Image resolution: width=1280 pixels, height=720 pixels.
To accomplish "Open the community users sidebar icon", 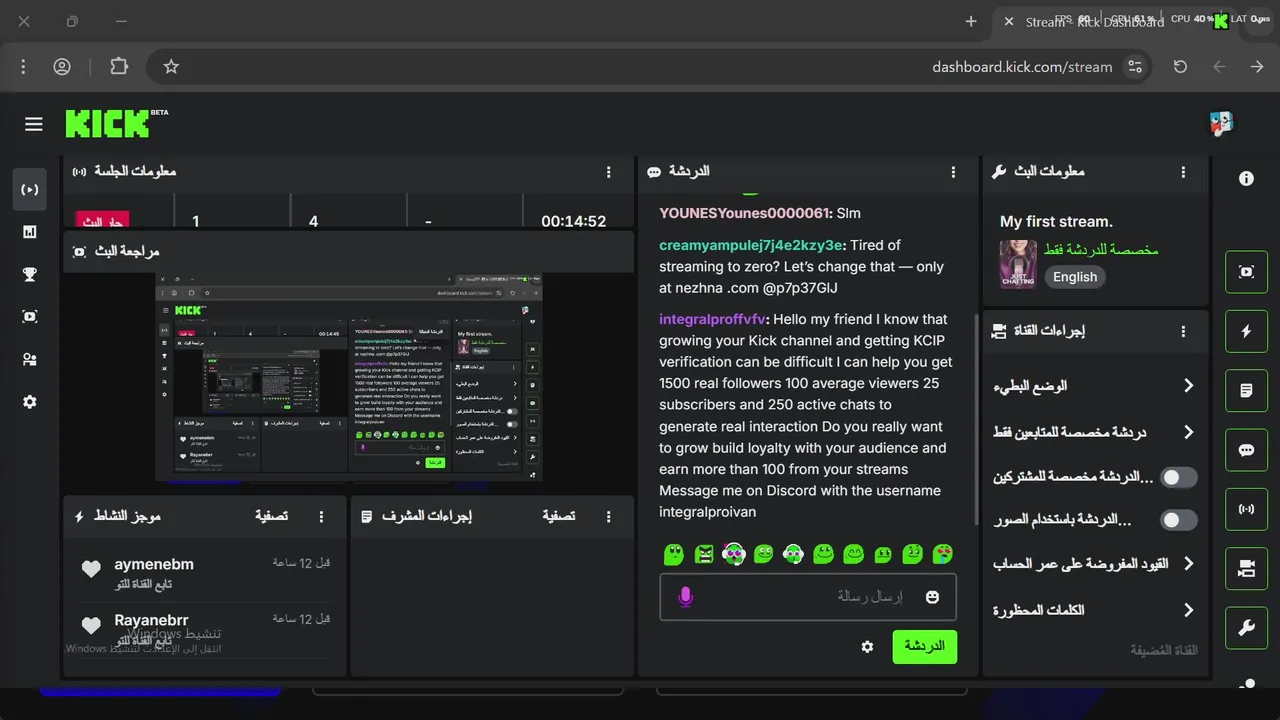I will coord(30,359).
